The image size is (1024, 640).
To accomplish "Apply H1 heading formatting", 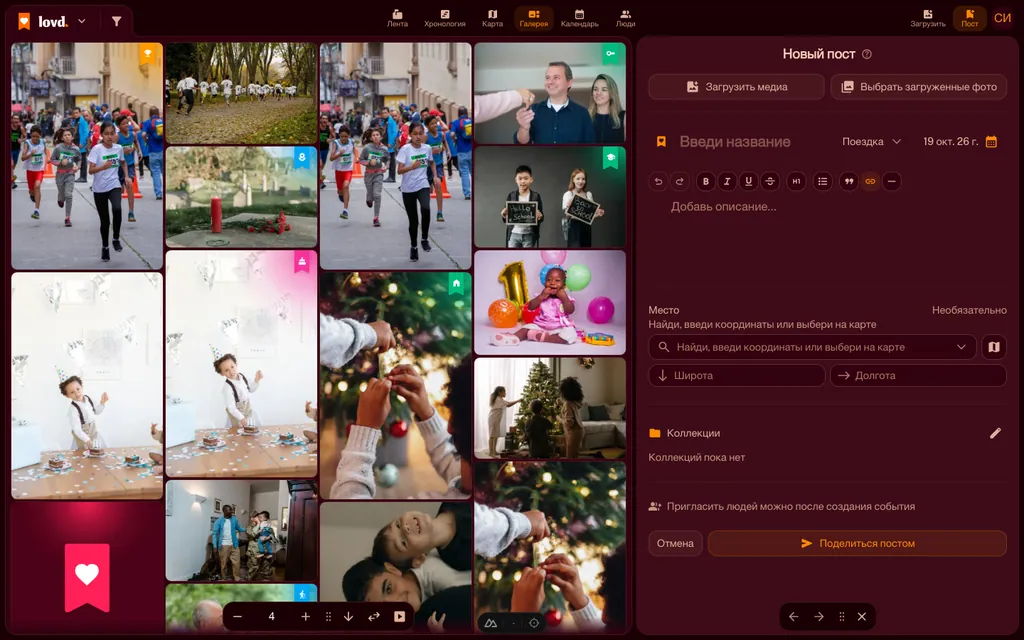I will [796, 182].
